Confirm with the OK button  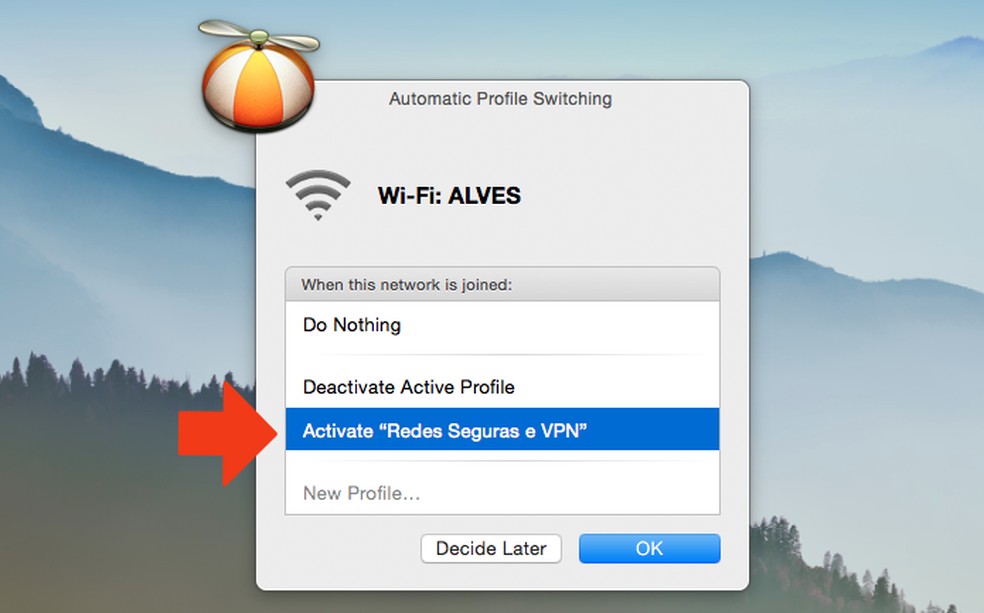tap(650, 548)
